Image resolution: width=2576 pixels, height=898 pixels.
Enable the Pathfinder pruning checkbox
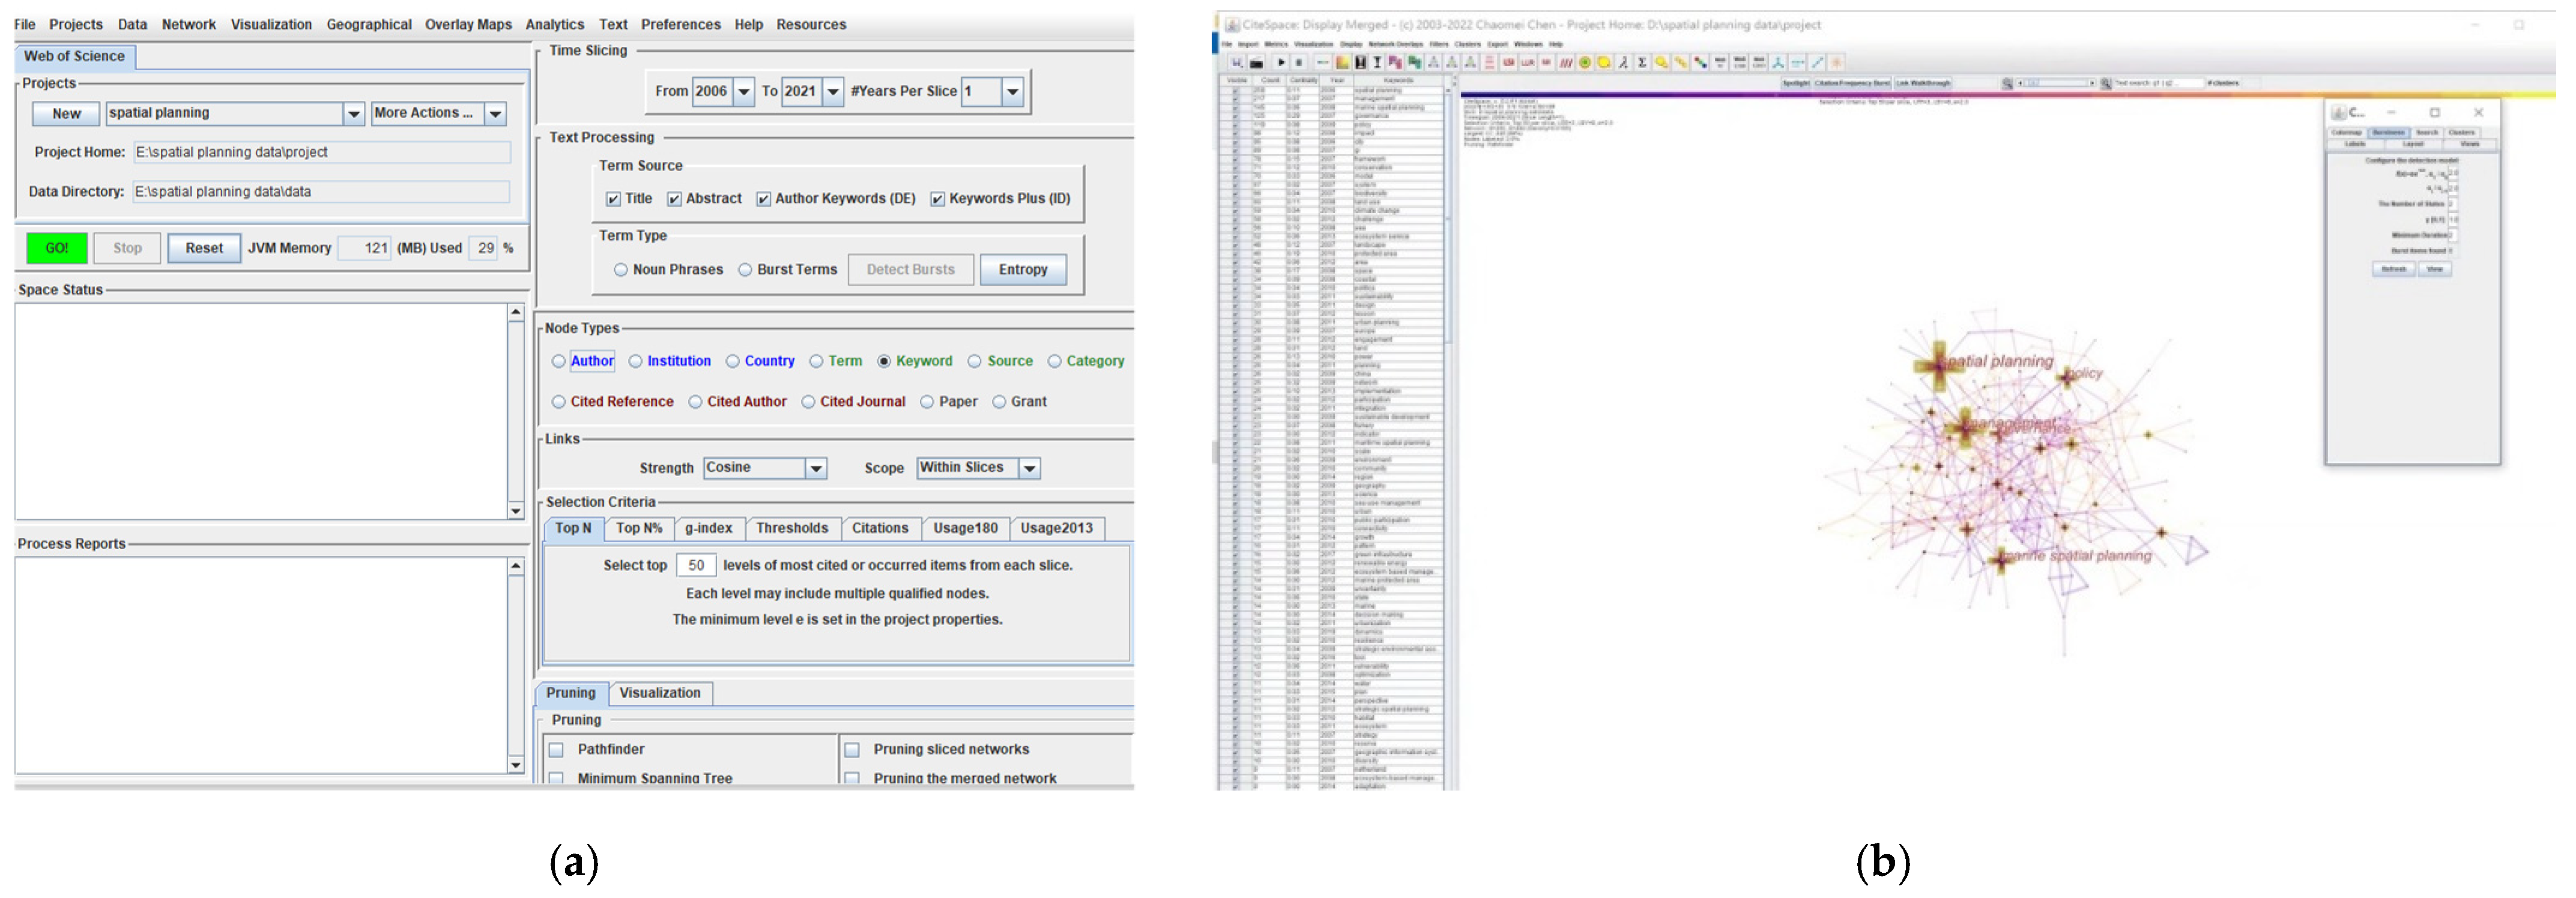(x=557, y=750)
